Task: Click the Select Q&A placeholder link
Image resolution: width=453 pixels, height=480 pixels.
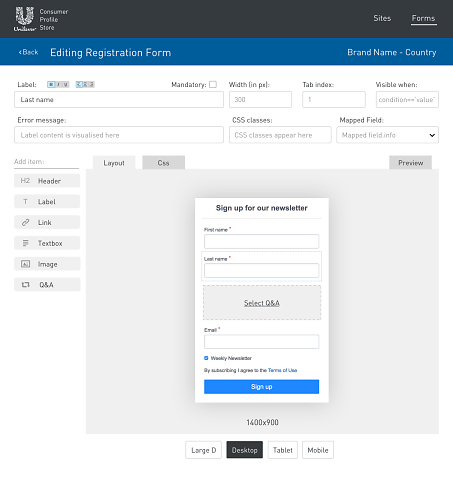Action: [x=262, y=303]
